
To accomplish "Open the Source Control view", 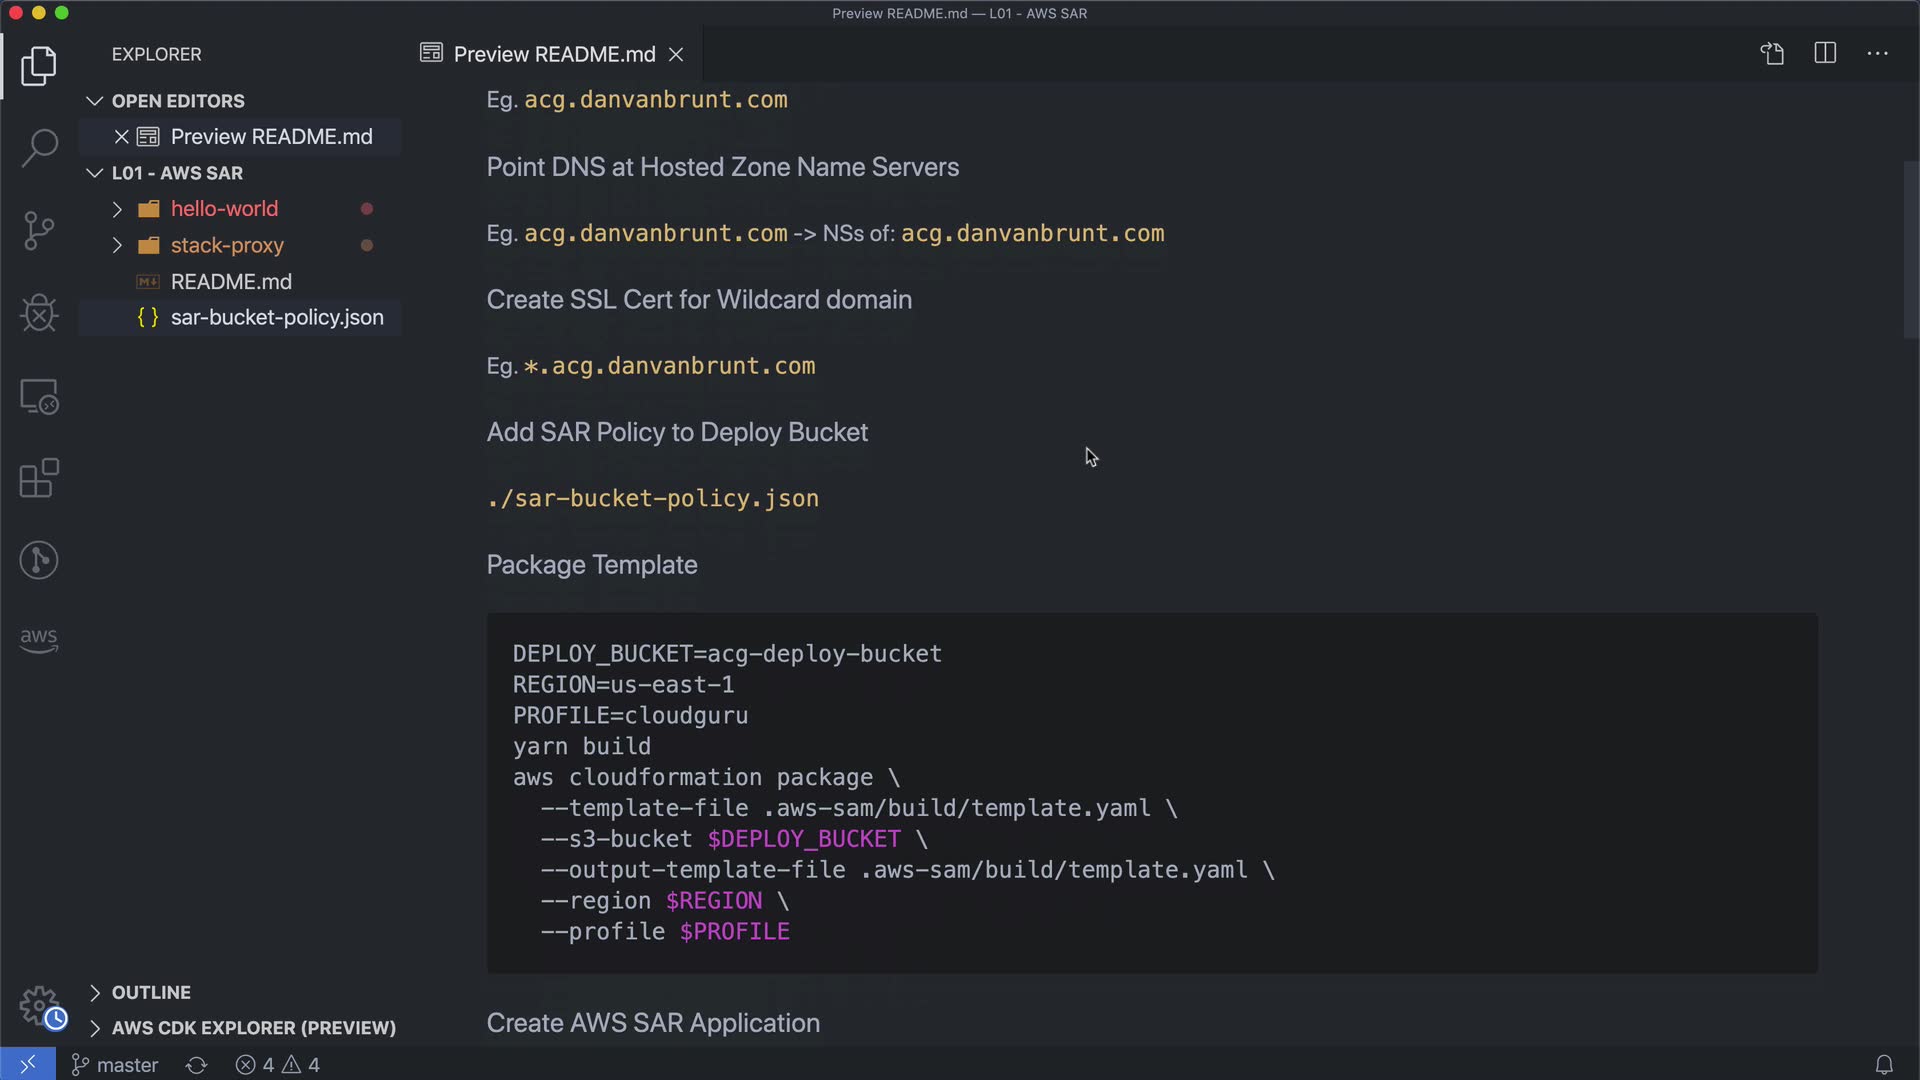I will [39, 231].
